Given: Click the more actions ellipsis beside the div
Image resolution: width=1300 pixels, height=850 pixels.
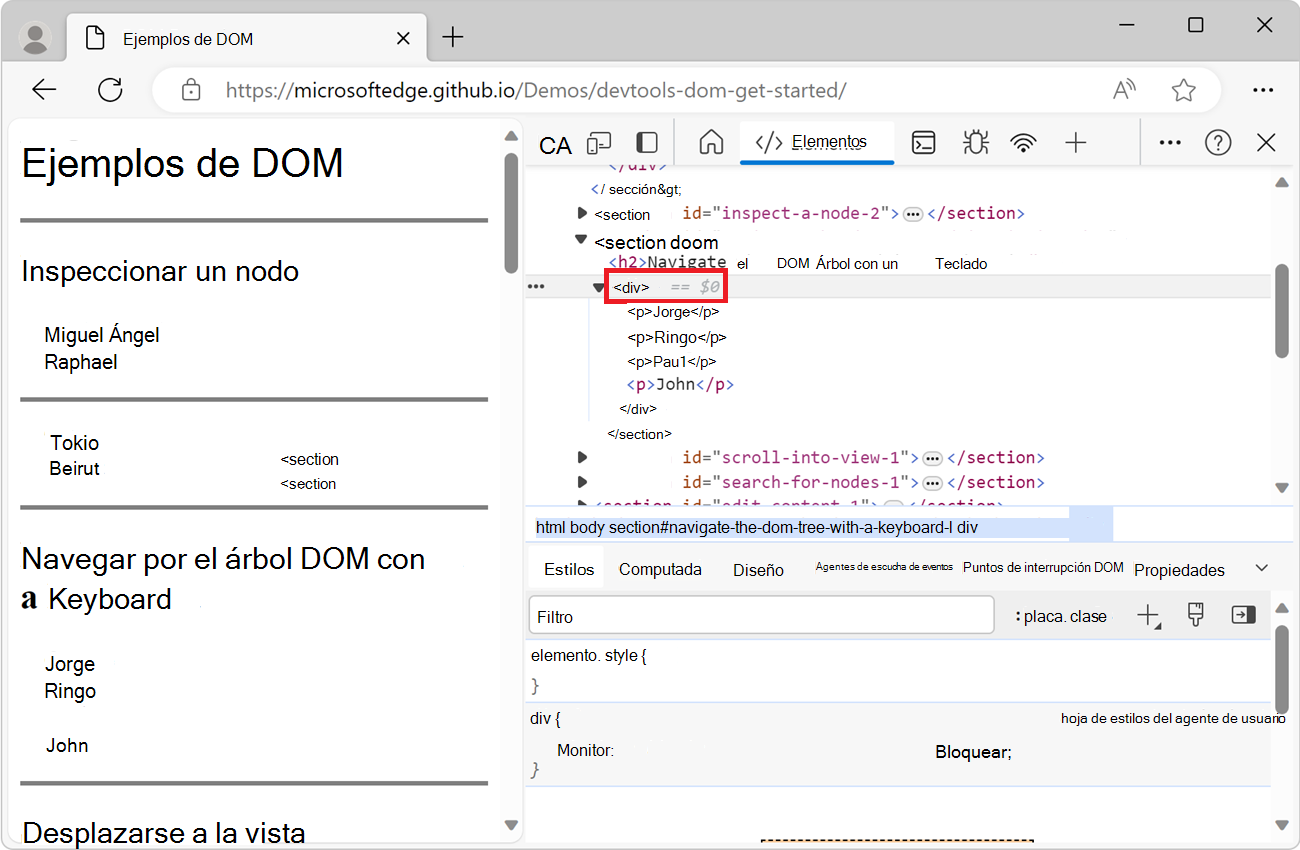Looking at the screenshot, I should tap(536, 286).
